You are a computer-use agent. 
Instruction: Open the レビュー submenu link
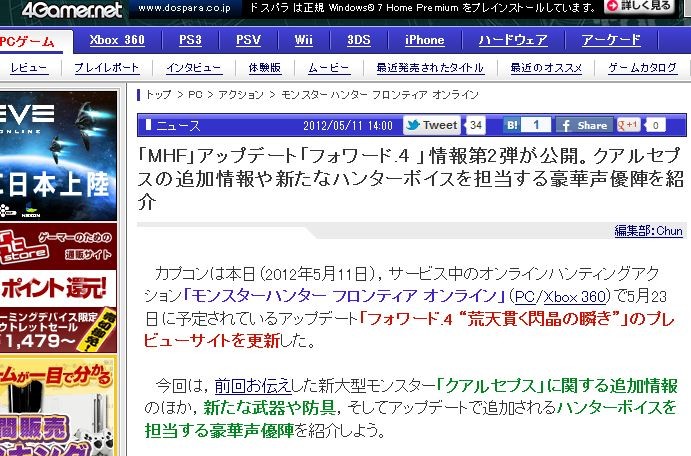29,68
